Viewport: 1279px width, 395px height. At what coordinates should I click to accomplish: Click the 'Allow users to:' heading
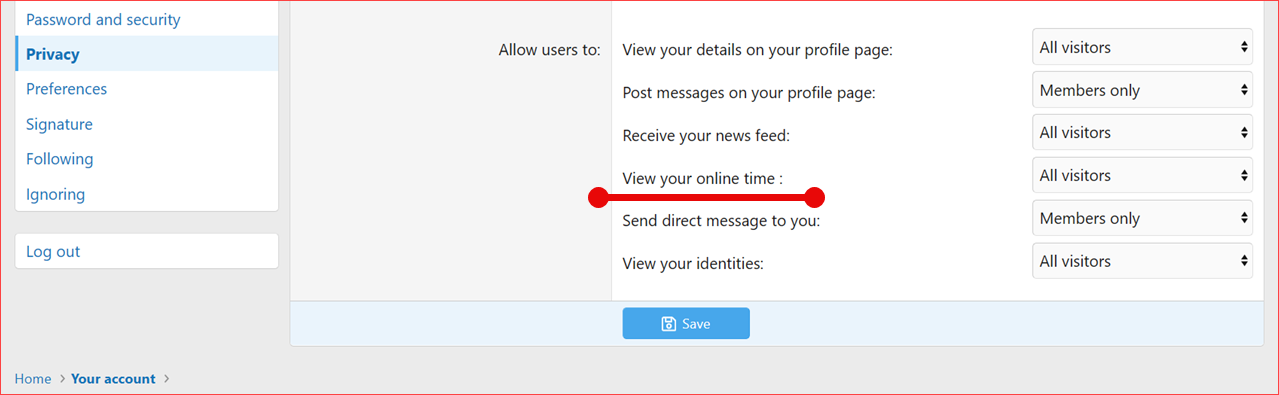549,50
